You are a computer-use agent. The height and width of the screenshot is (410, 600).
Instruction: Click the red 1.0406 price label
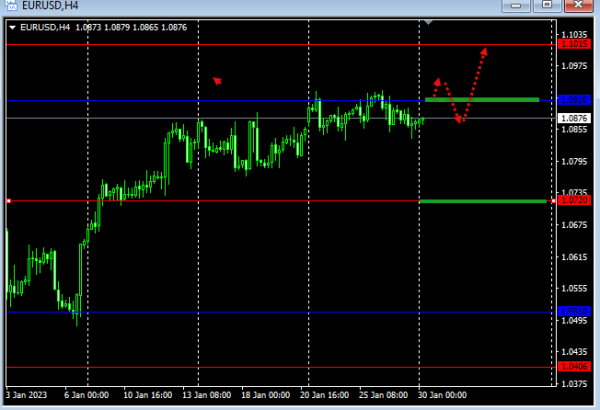tap(574, 367)
